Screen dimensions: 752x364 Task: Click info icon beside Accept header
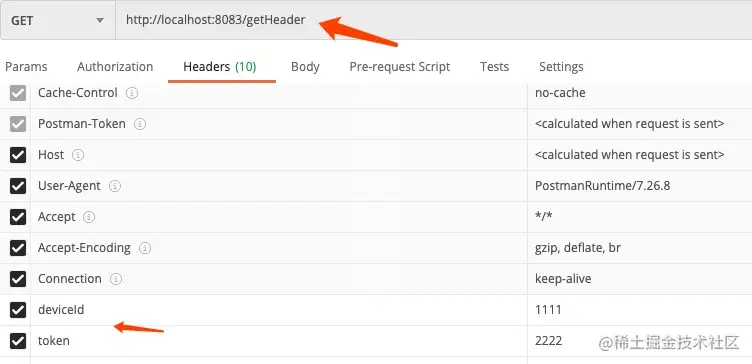(x=89, y=217)
